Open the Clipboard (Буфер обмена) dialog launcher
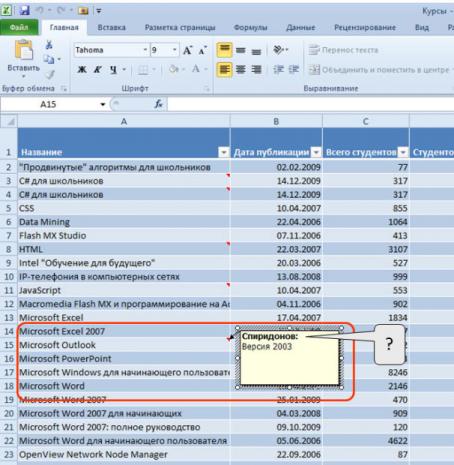This screenshot has height=465, width=454. 63,89
